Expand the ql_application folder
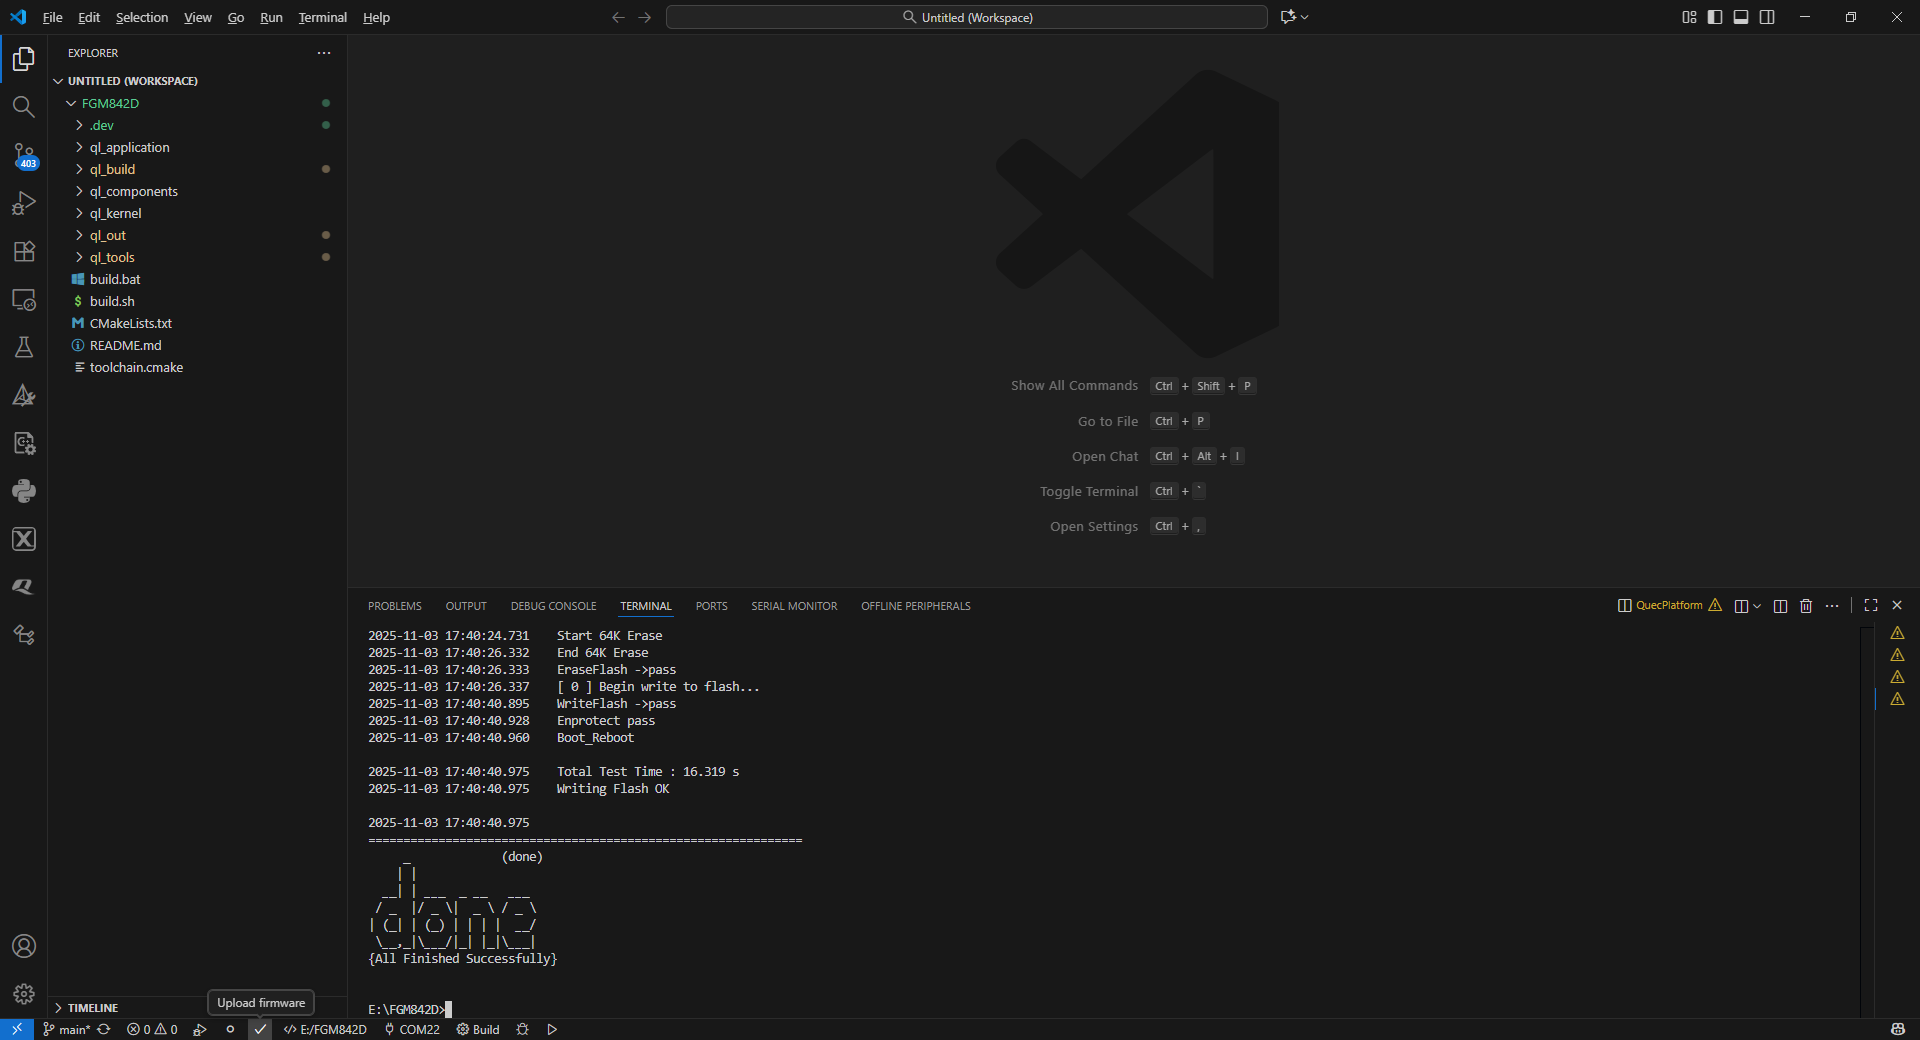Viewport: 1920px width, 1040px height. pyautogui.click(x=129, y=147)
